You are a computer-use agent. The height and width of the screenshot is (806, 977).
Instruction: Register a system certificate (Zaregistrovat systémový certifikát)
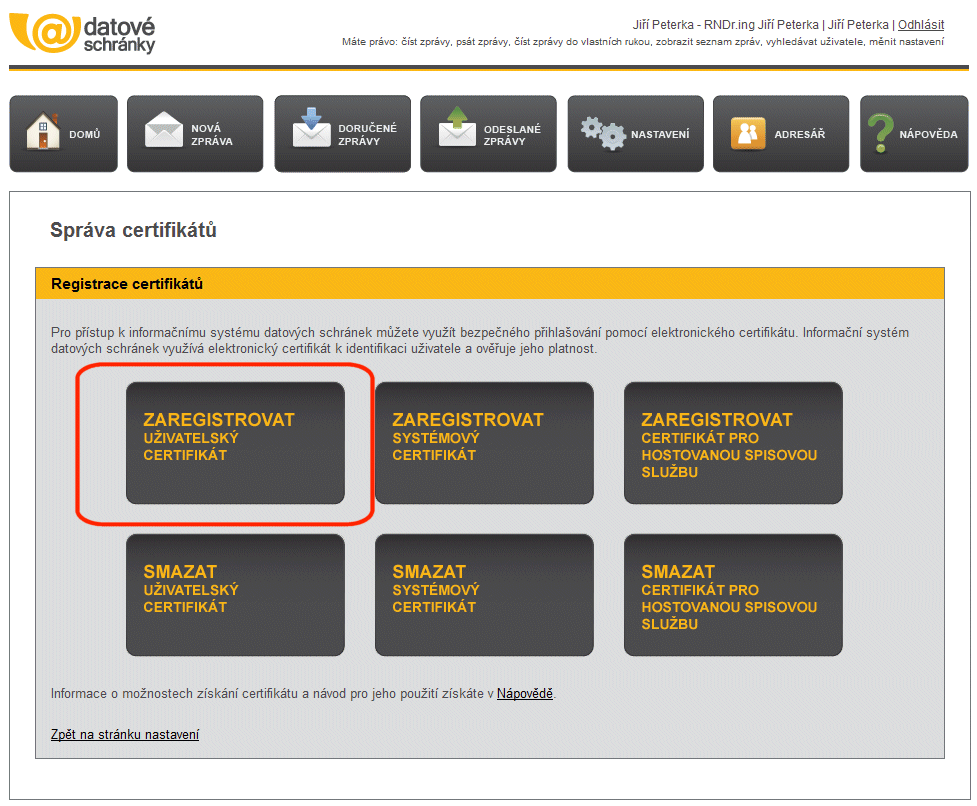484,443
